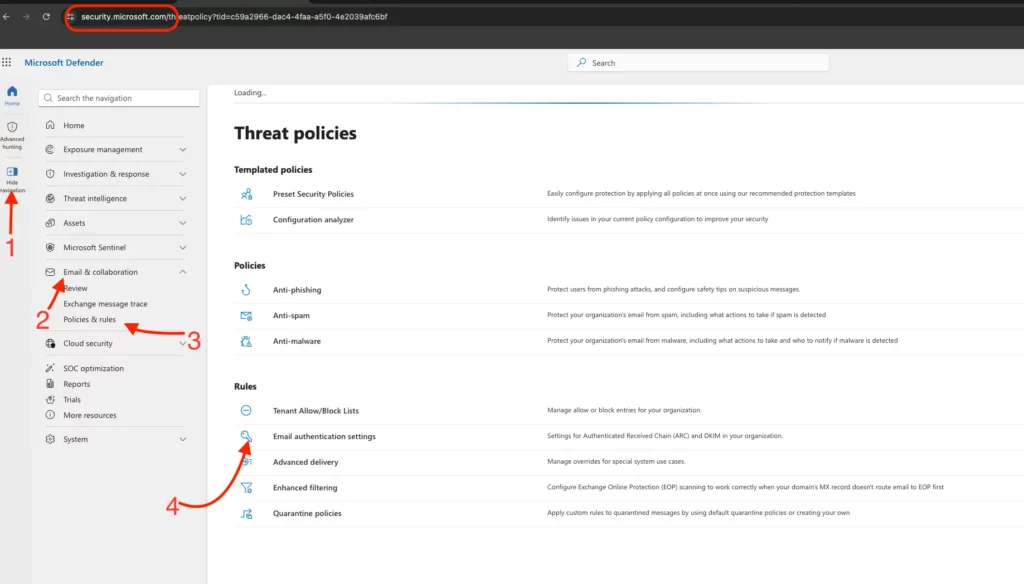Click the Configuration analyzer icon
This screenshot has height=584, width=1024.
(x=246, y=219)
